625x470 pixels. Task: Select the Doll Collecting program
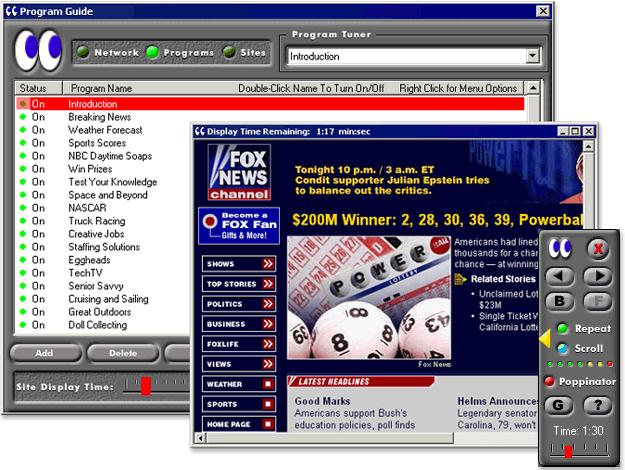[98, 325]
